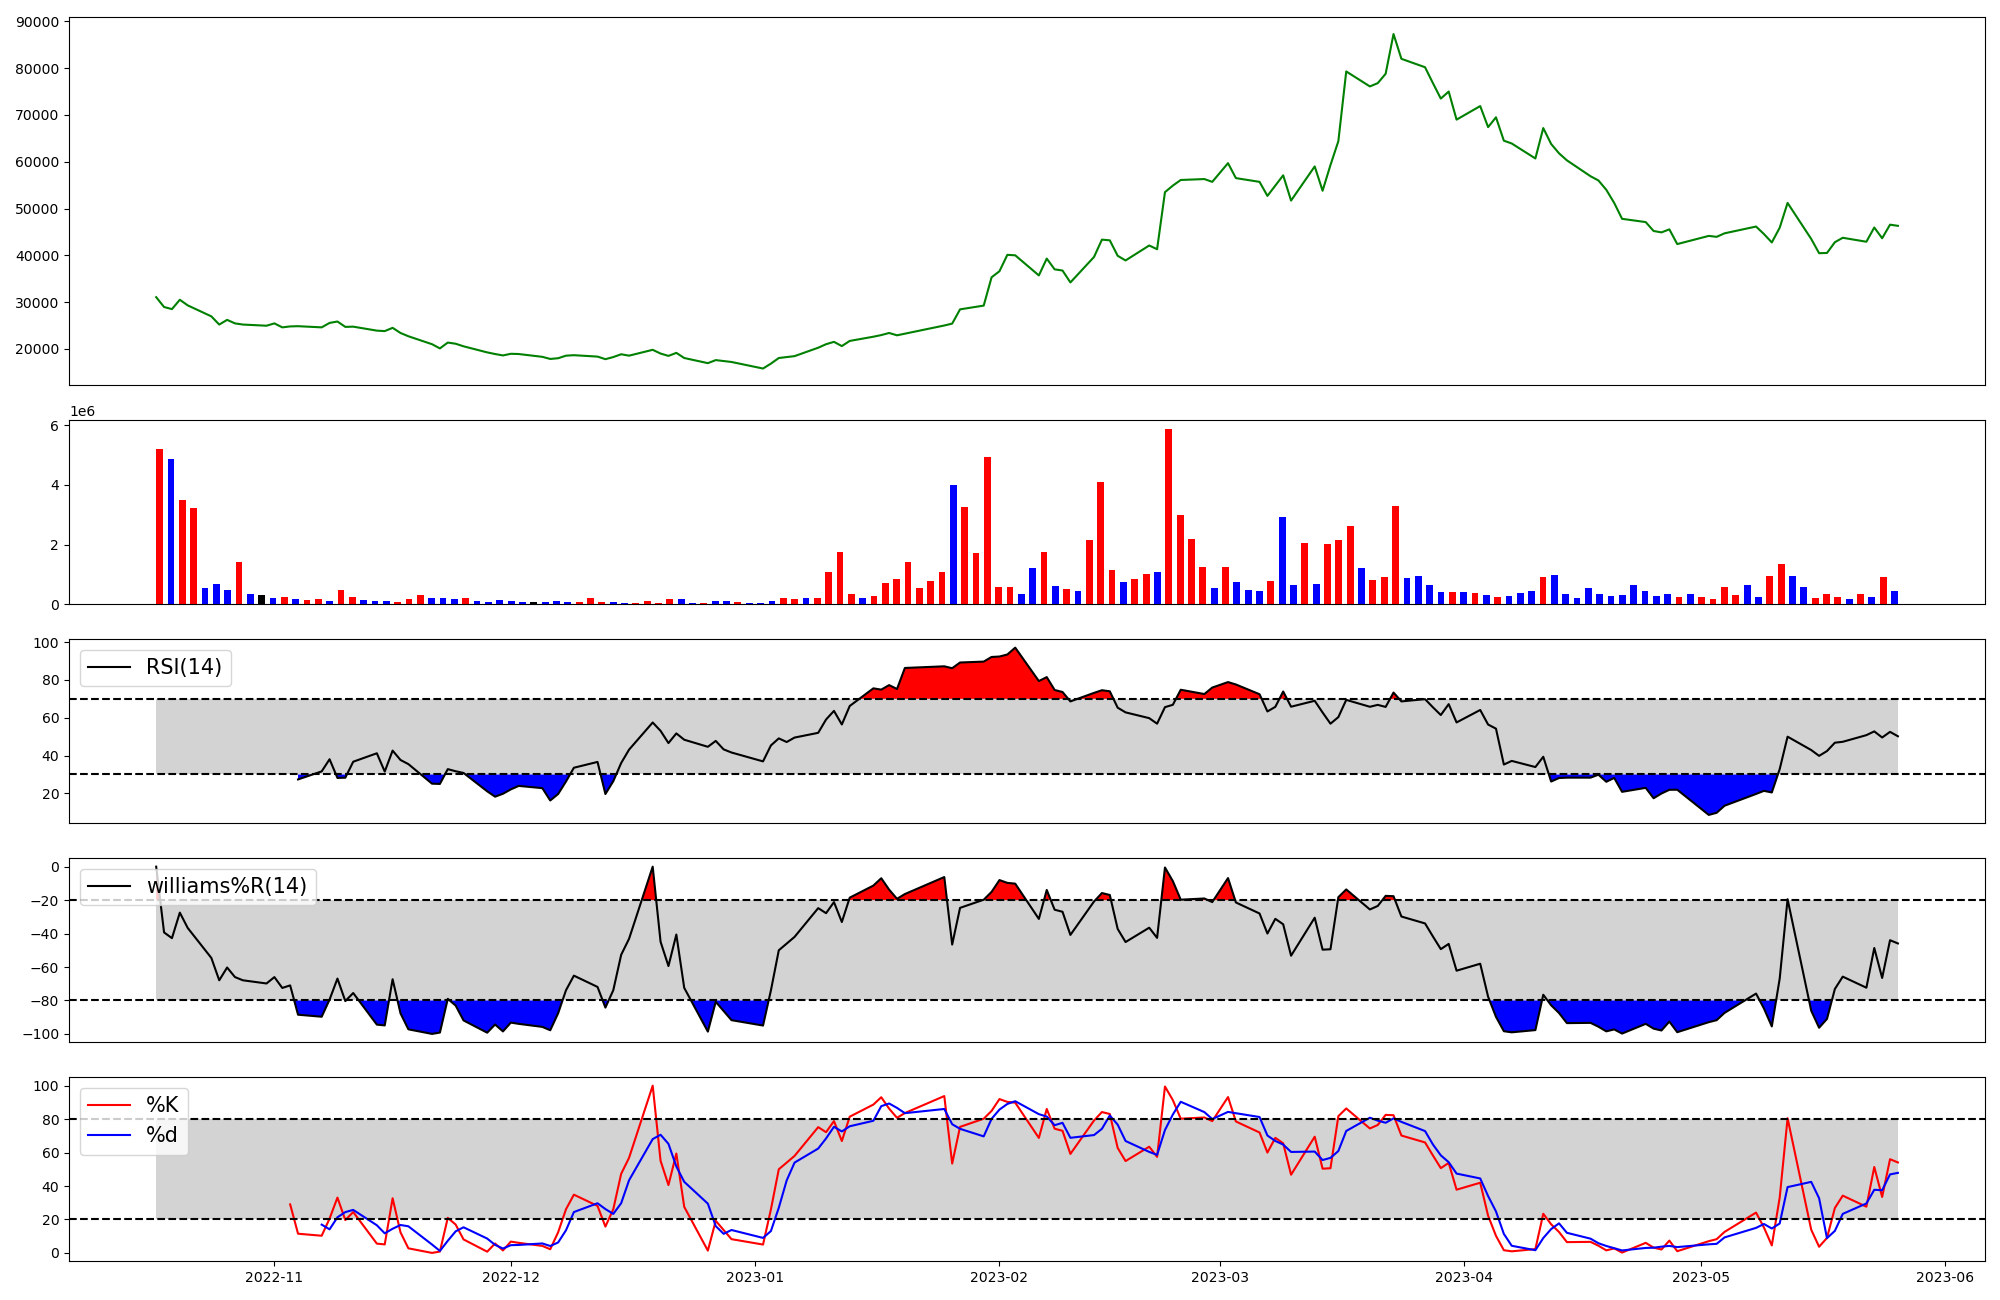Click the 20000 price axis tick label
Screen dimensions: 2000x1300
38,349
